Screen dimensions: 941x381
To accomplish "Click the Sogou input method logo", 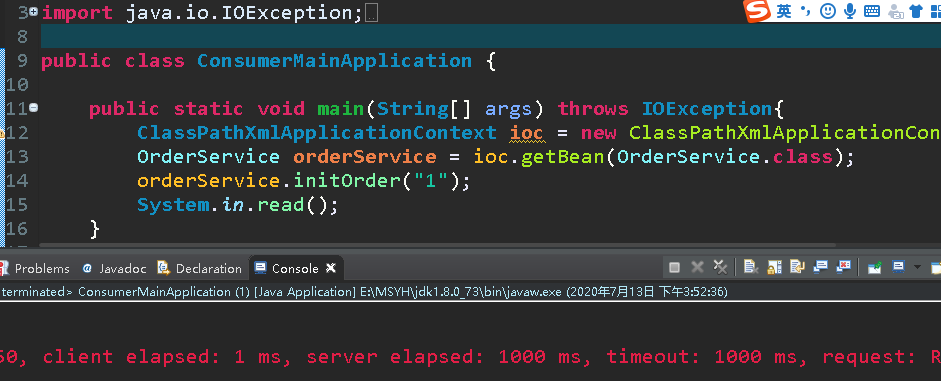I will (x=757, y=10).
